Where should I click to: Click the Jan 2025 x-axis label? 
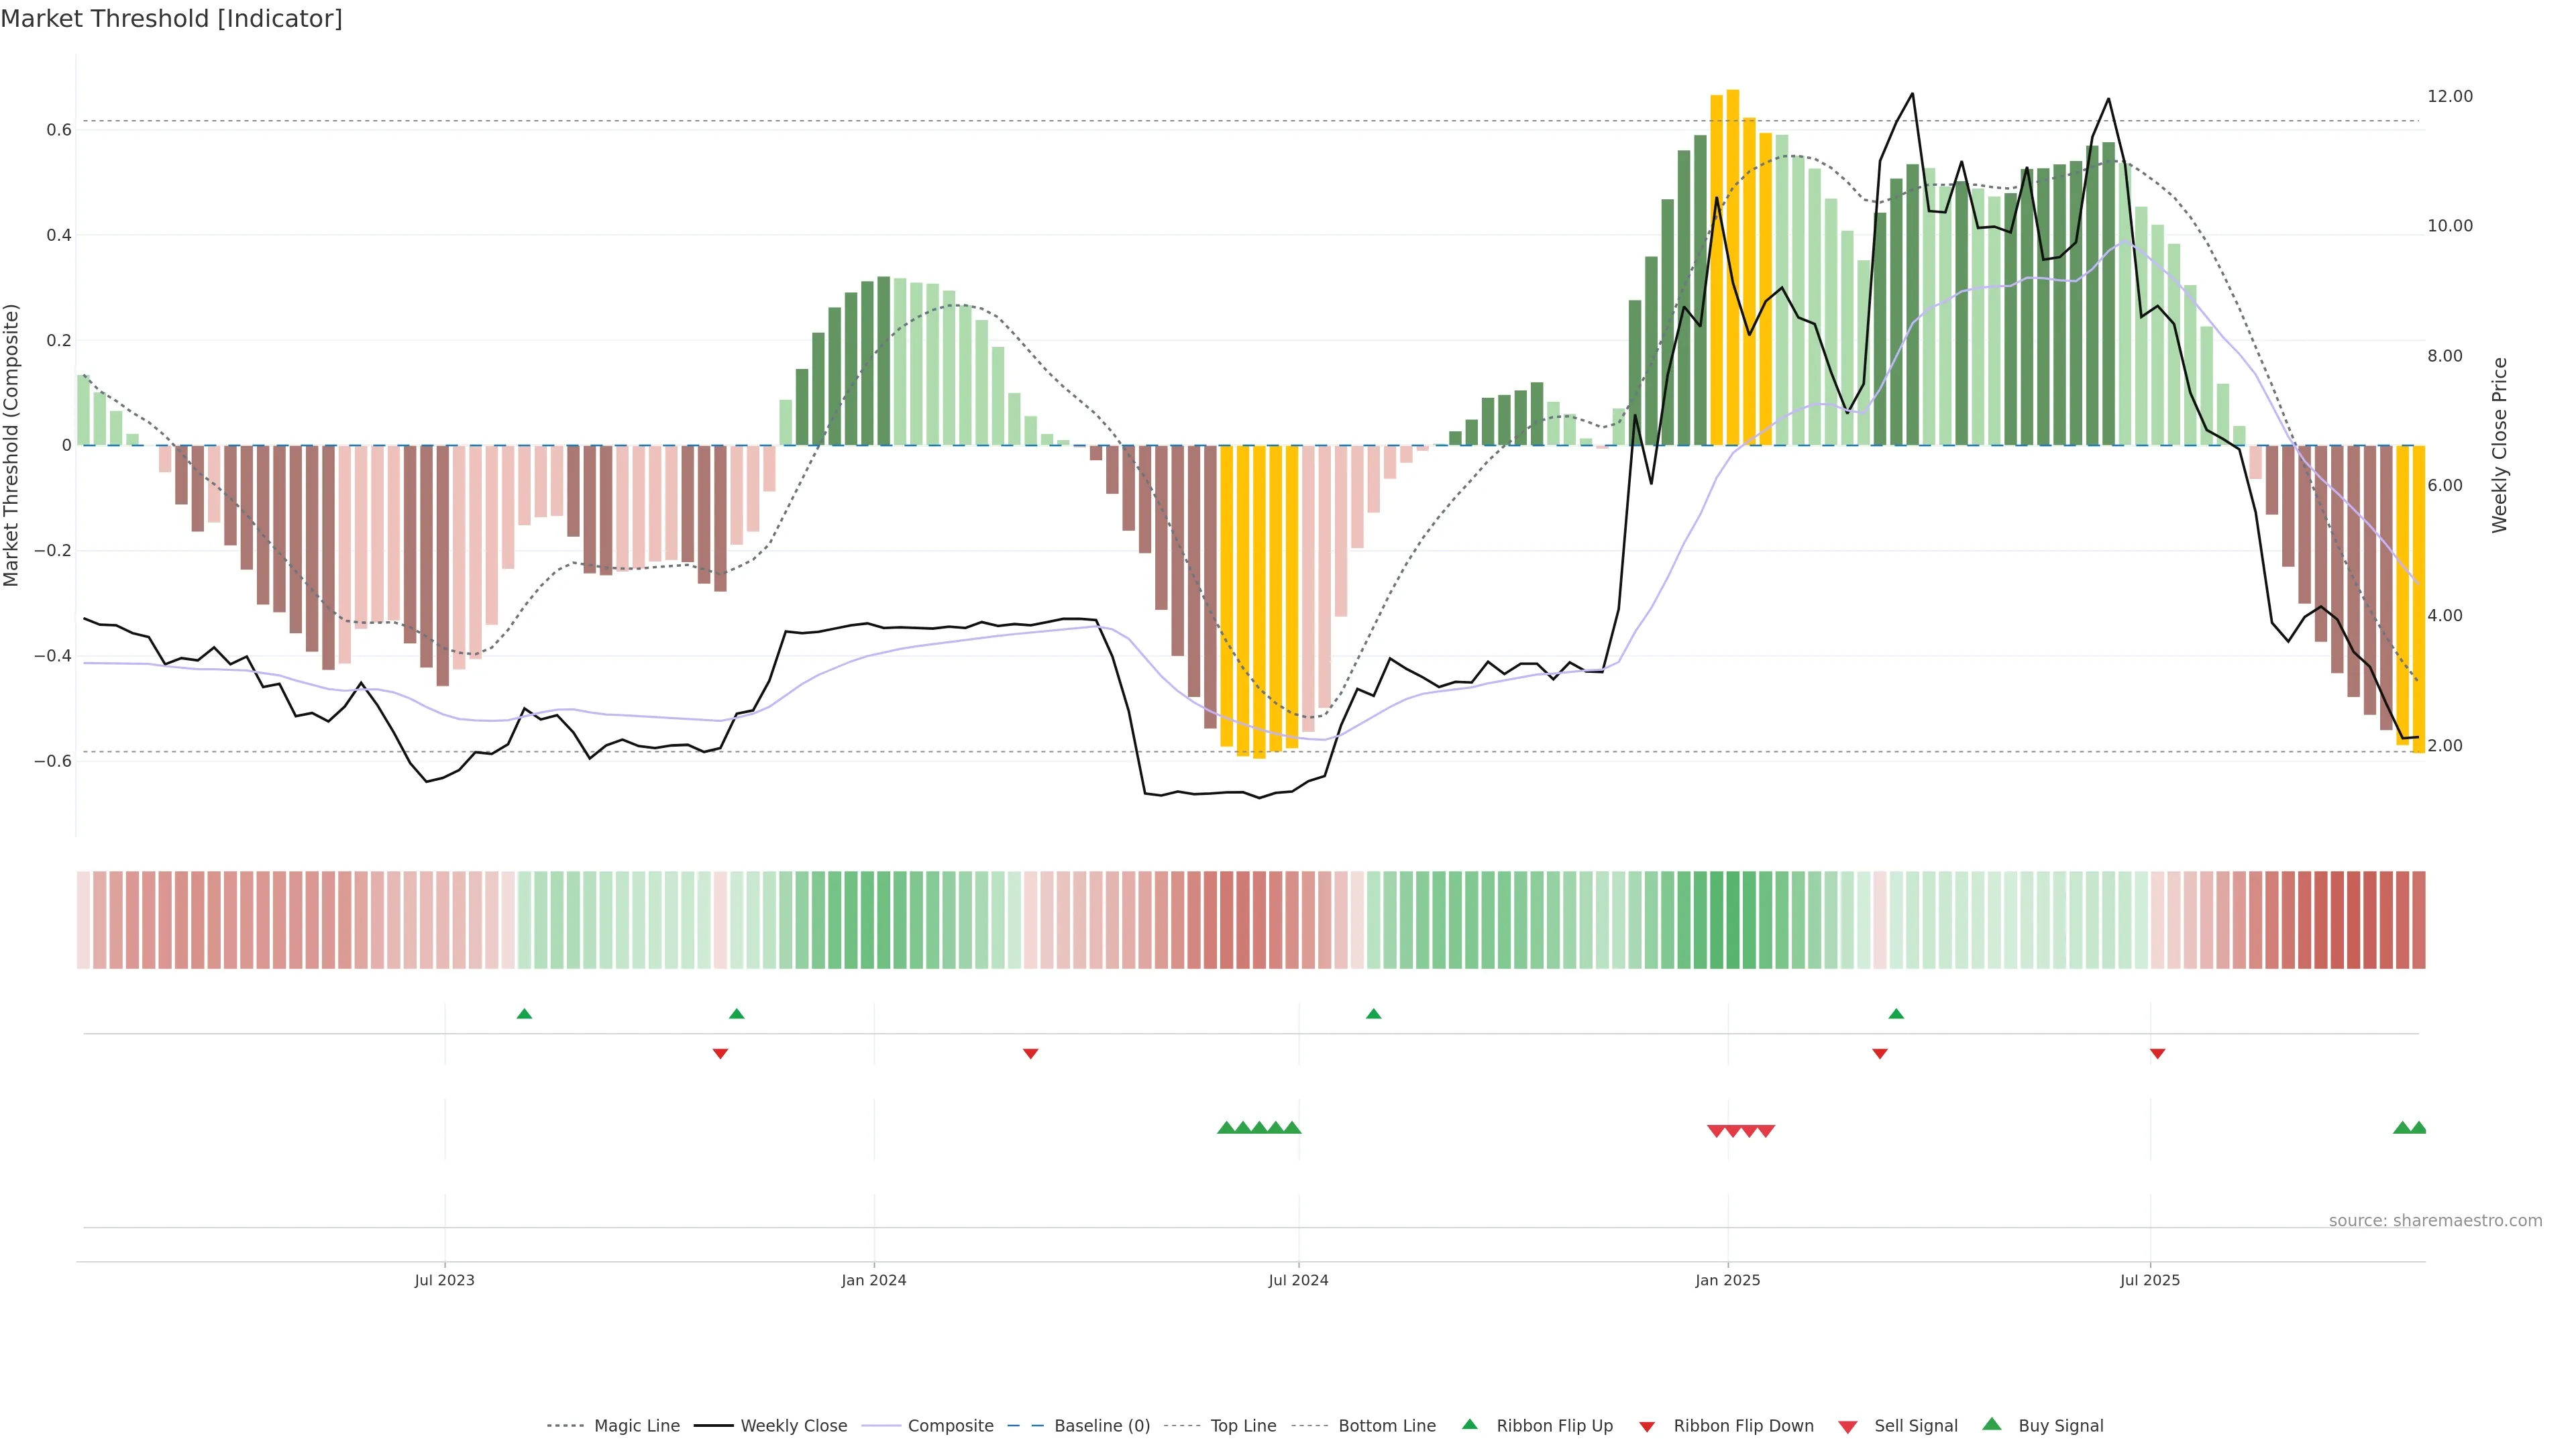(x=1727, y=1280)
